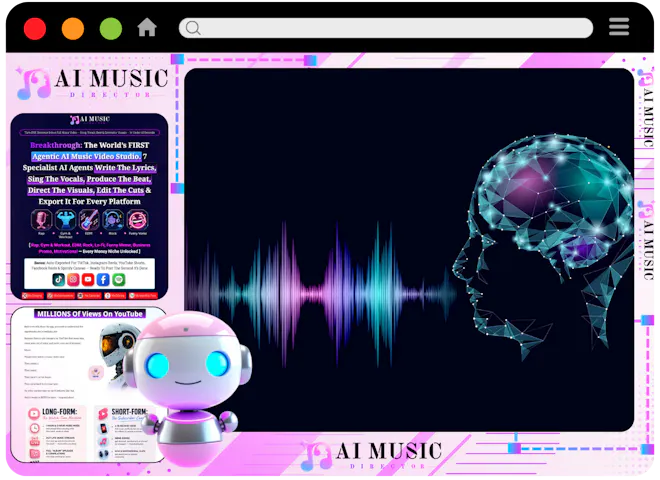Click the red YouTube export icon
660x480 pixels.
88,279
